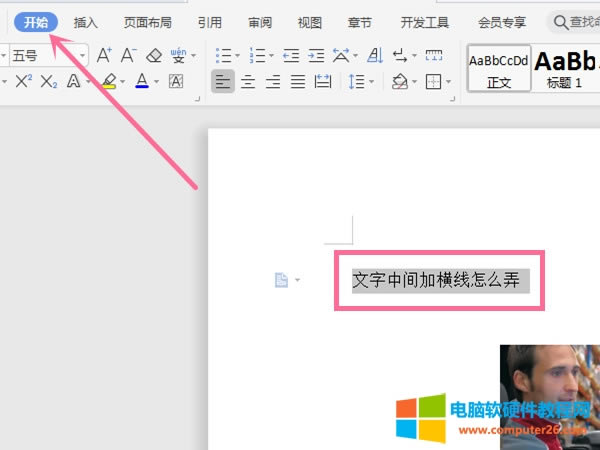Click the font color A icon
This screenshot has width=600, height=450.
click(x=142, y=81)
